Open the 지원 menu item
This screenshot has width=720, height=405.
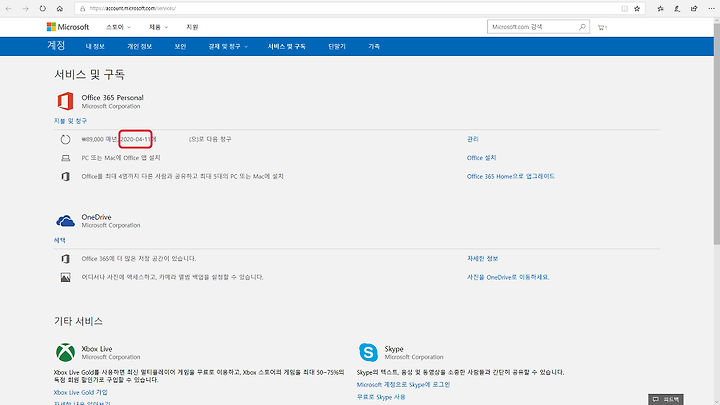pyautogui.click(x=192, y=27)
